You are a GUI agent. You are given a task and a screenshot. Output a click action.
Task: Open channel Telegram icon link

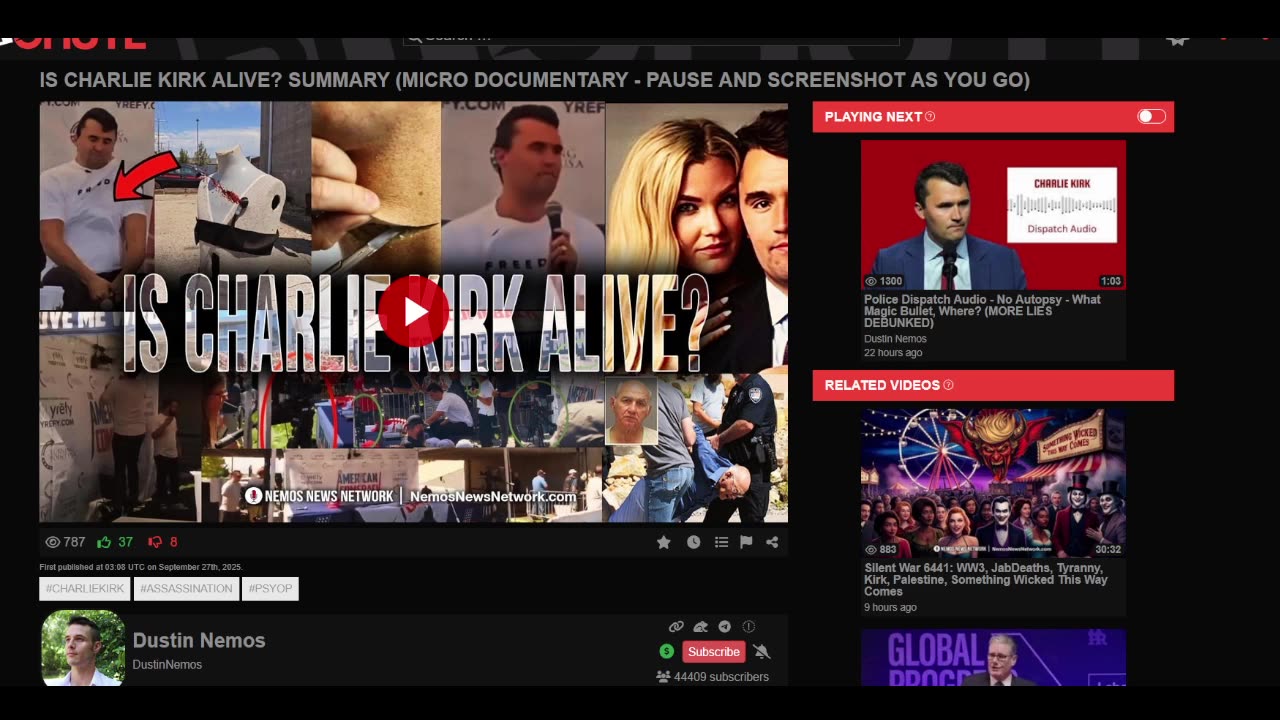click(724, 627)
